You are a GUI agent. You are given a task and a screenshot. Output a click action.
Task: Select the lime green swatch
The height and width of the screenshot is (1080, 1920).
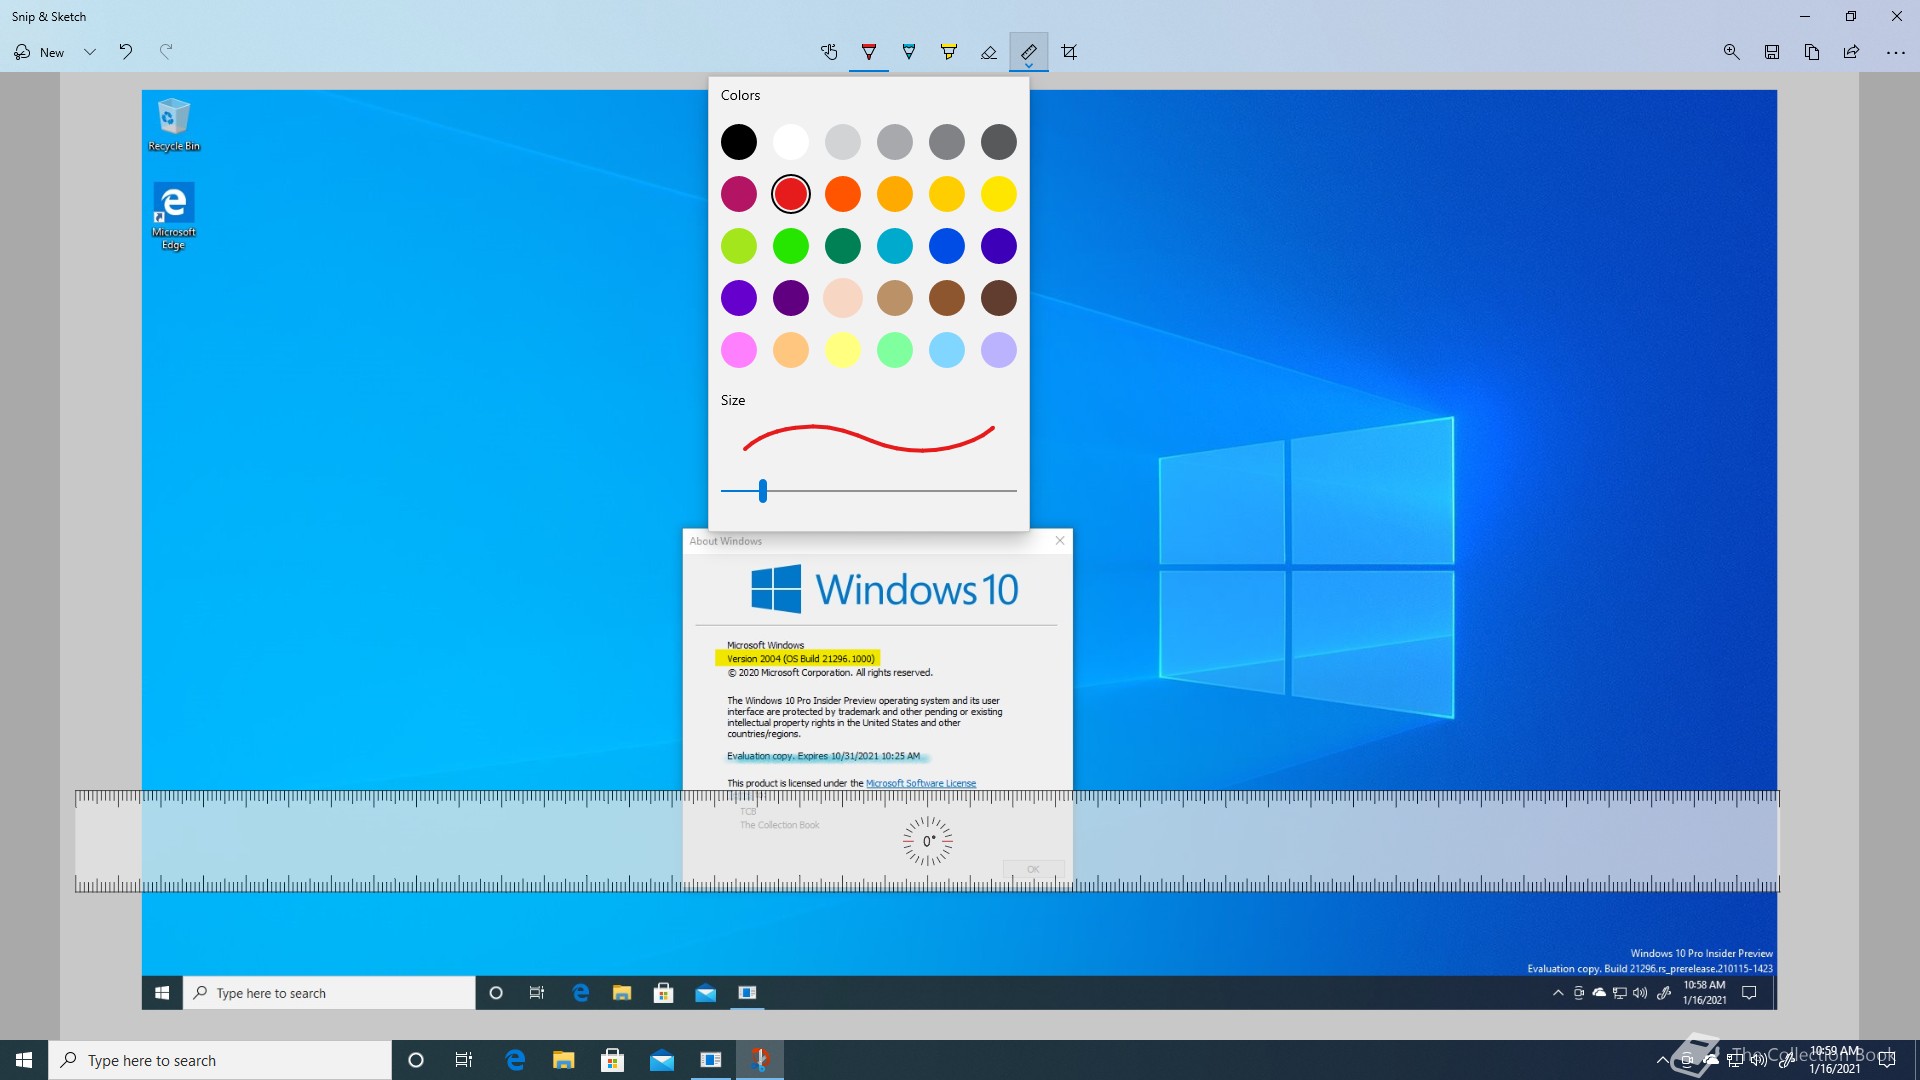[x=739, y=246]
